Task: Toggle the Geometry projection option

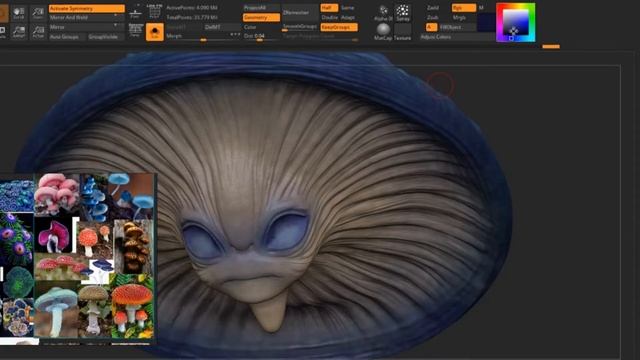Action: pyautogui.click(x=261, y=18)
